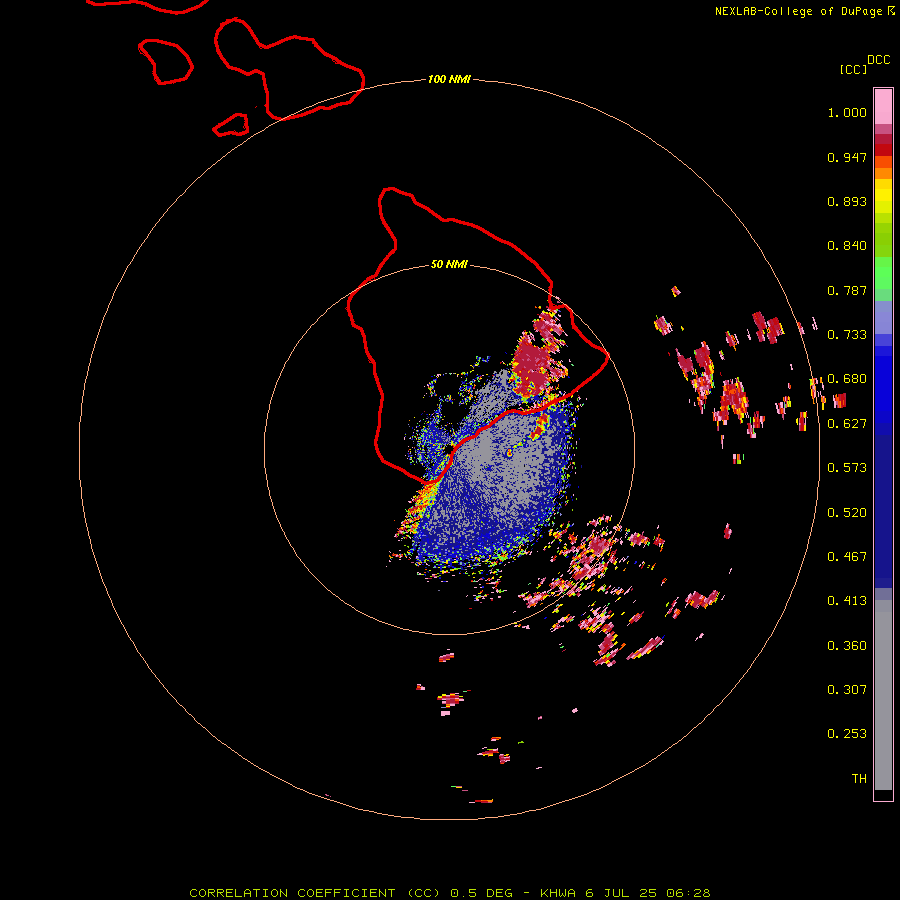
Task: Pick the orange swatch in the color scale
Action: [x=883, y=173]
